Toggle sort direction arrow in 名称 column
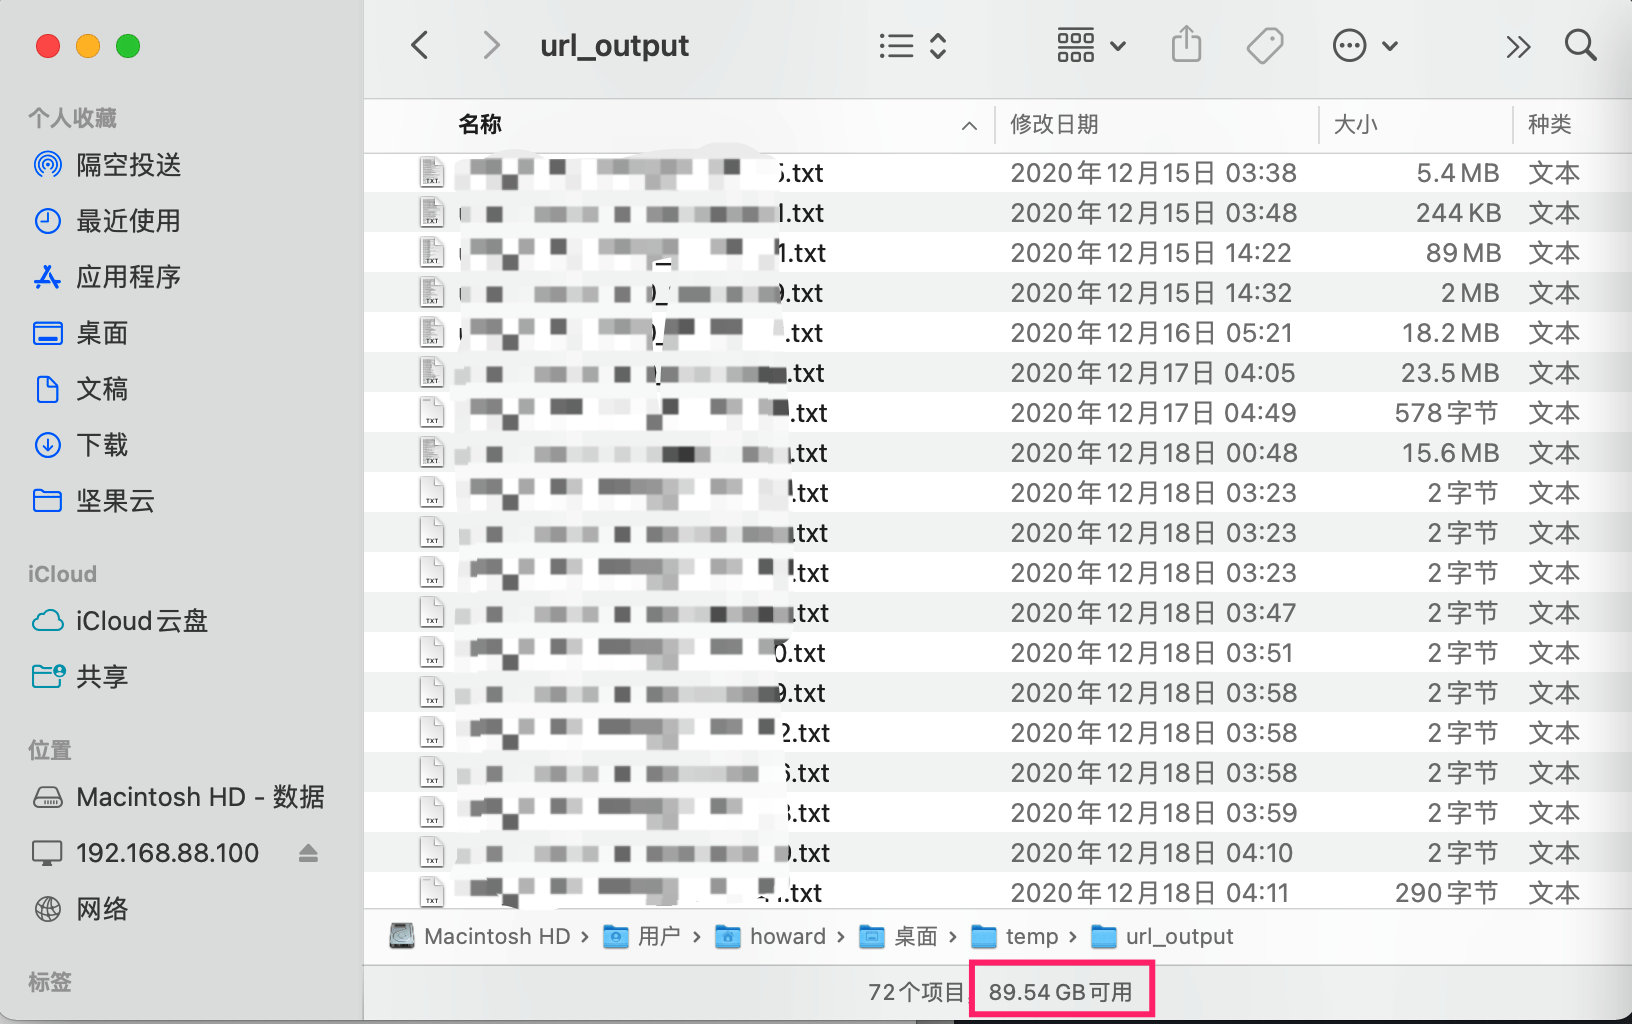Image resolution: width=1632 pixels, height=1024 pixels. 969,126
